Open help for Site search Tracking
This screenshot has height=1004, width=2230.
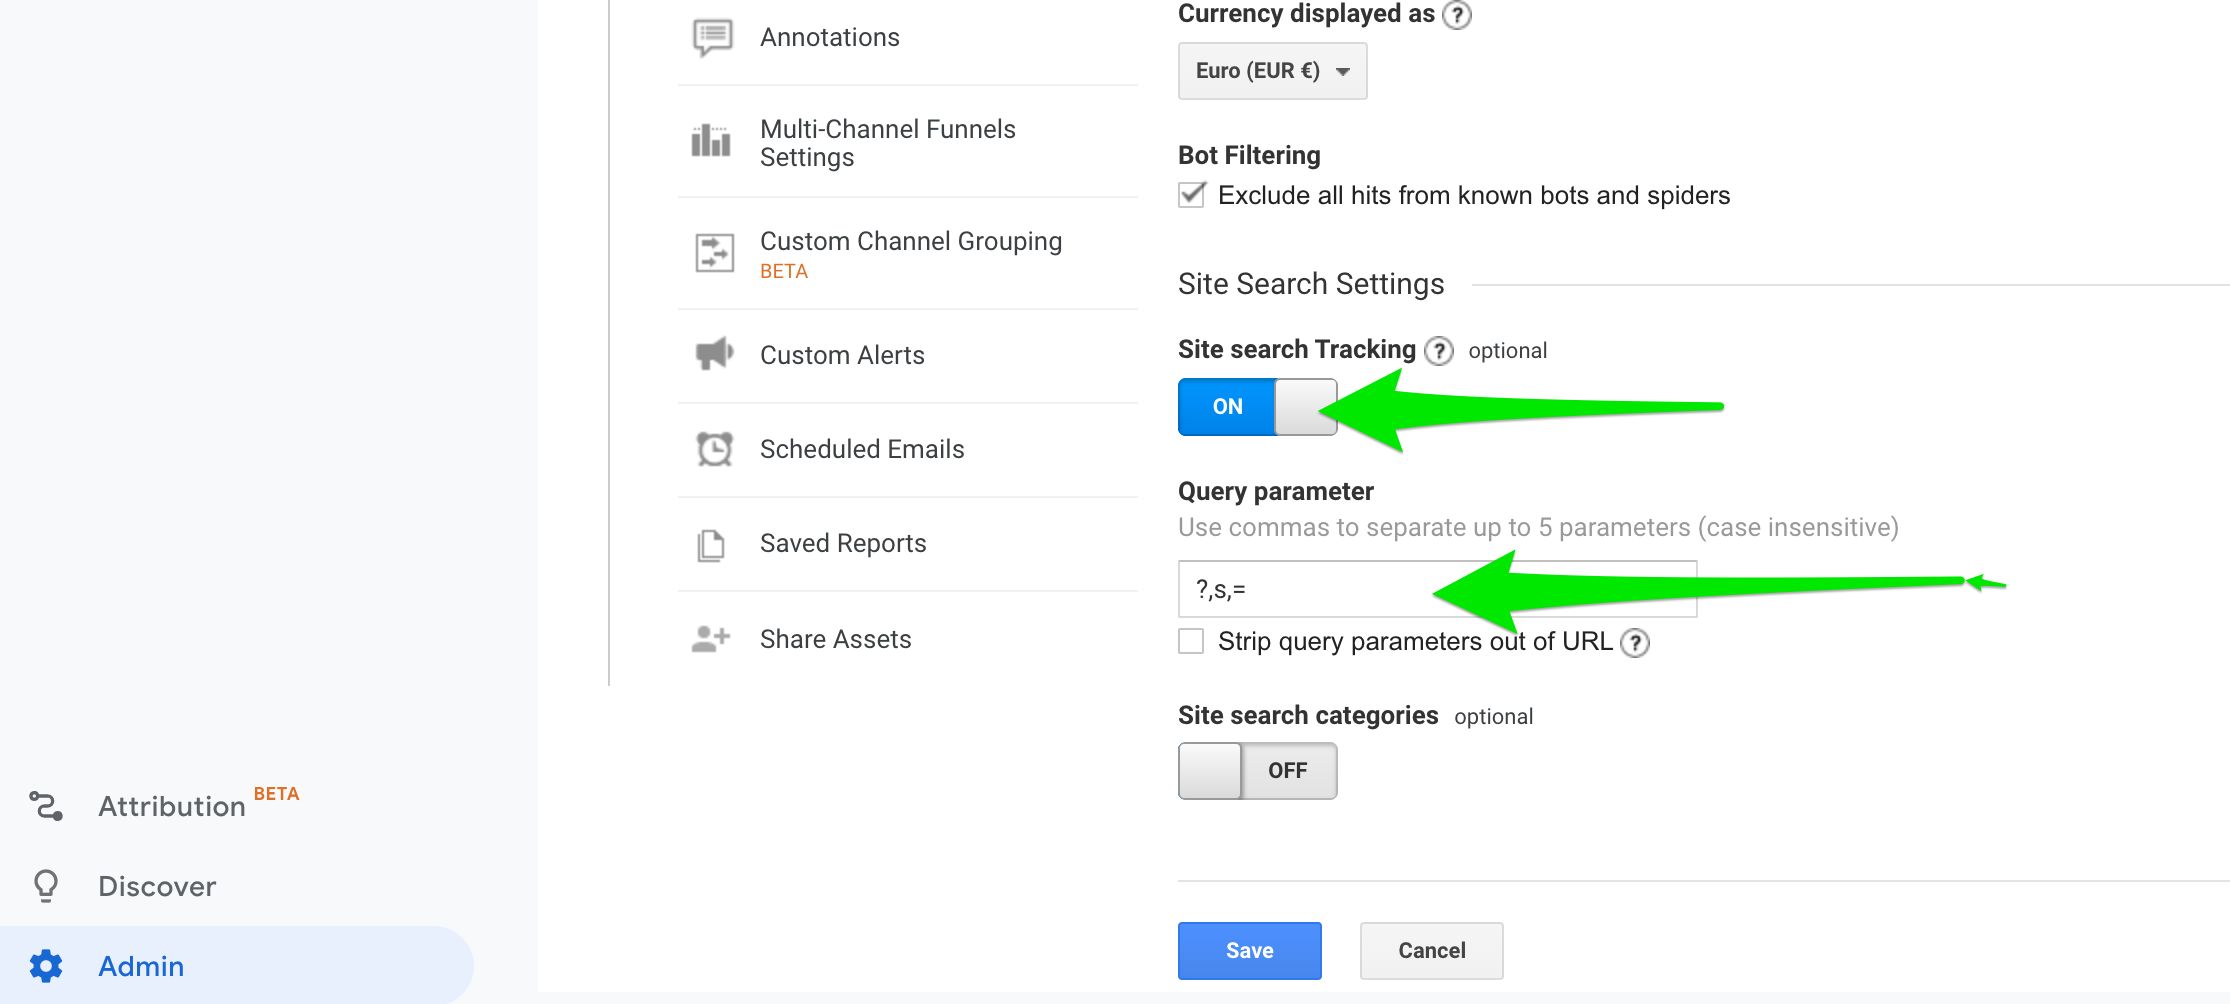(1438, 351)
